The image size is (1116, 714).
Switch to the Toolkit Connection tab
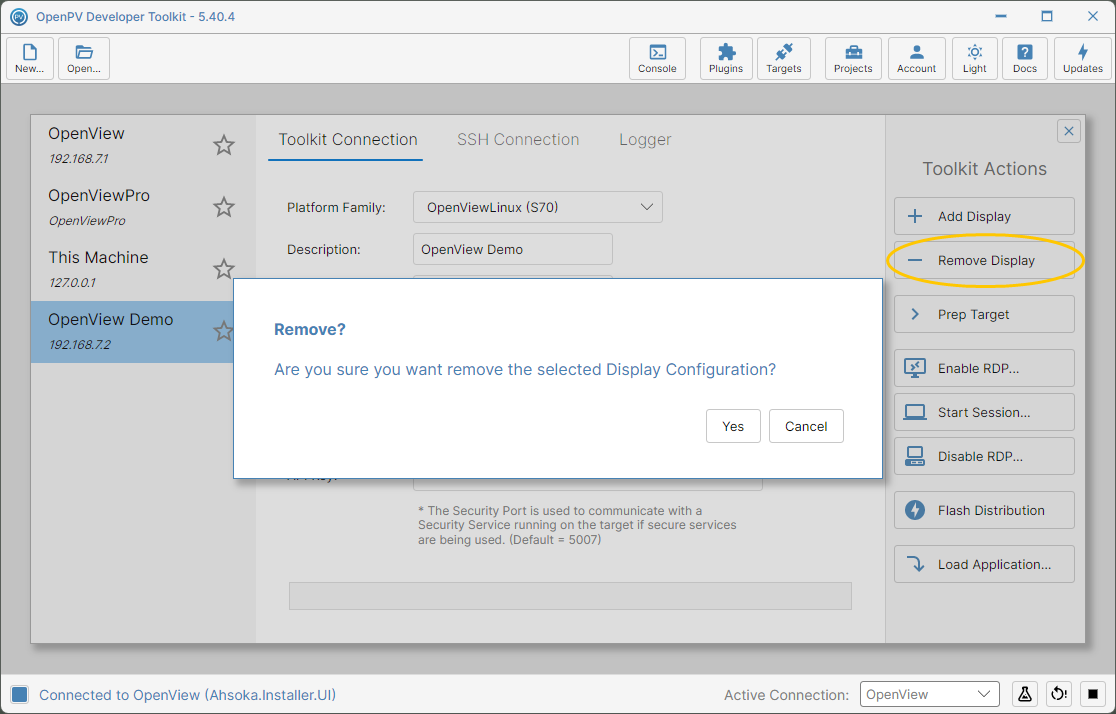point(347,140)
